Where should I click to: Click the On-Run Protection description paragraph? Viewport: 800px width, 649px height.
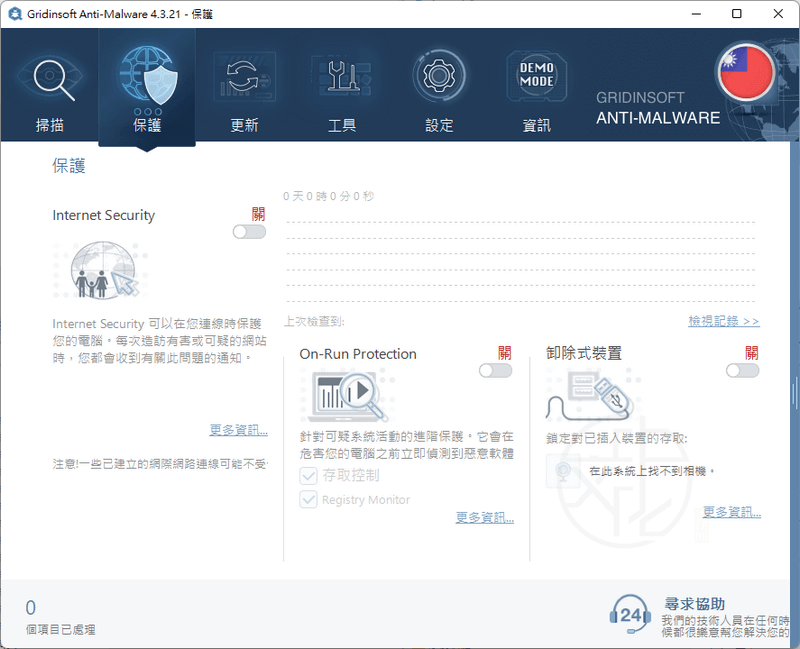pos(407,445)
